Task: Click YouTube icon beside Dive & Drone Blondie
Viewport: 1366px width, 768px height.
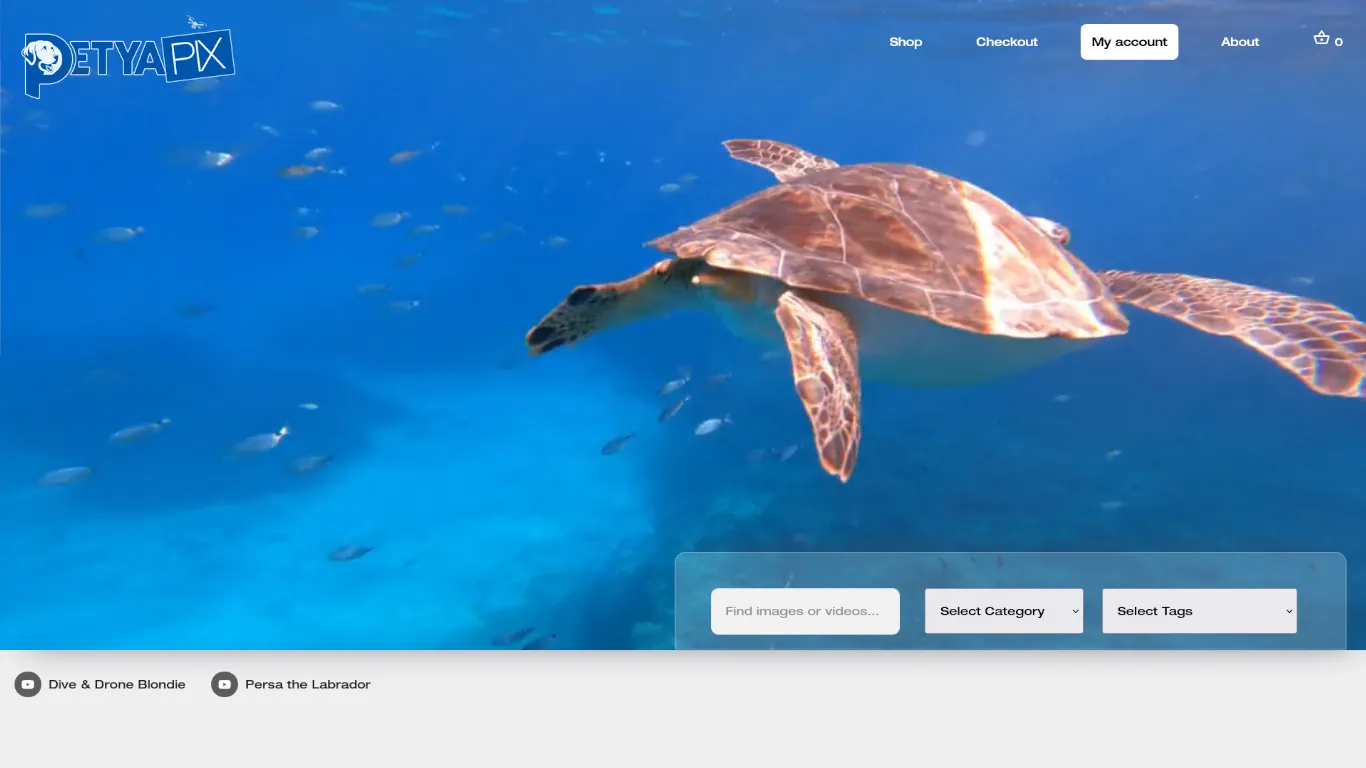Action: [x=28, y=685]
